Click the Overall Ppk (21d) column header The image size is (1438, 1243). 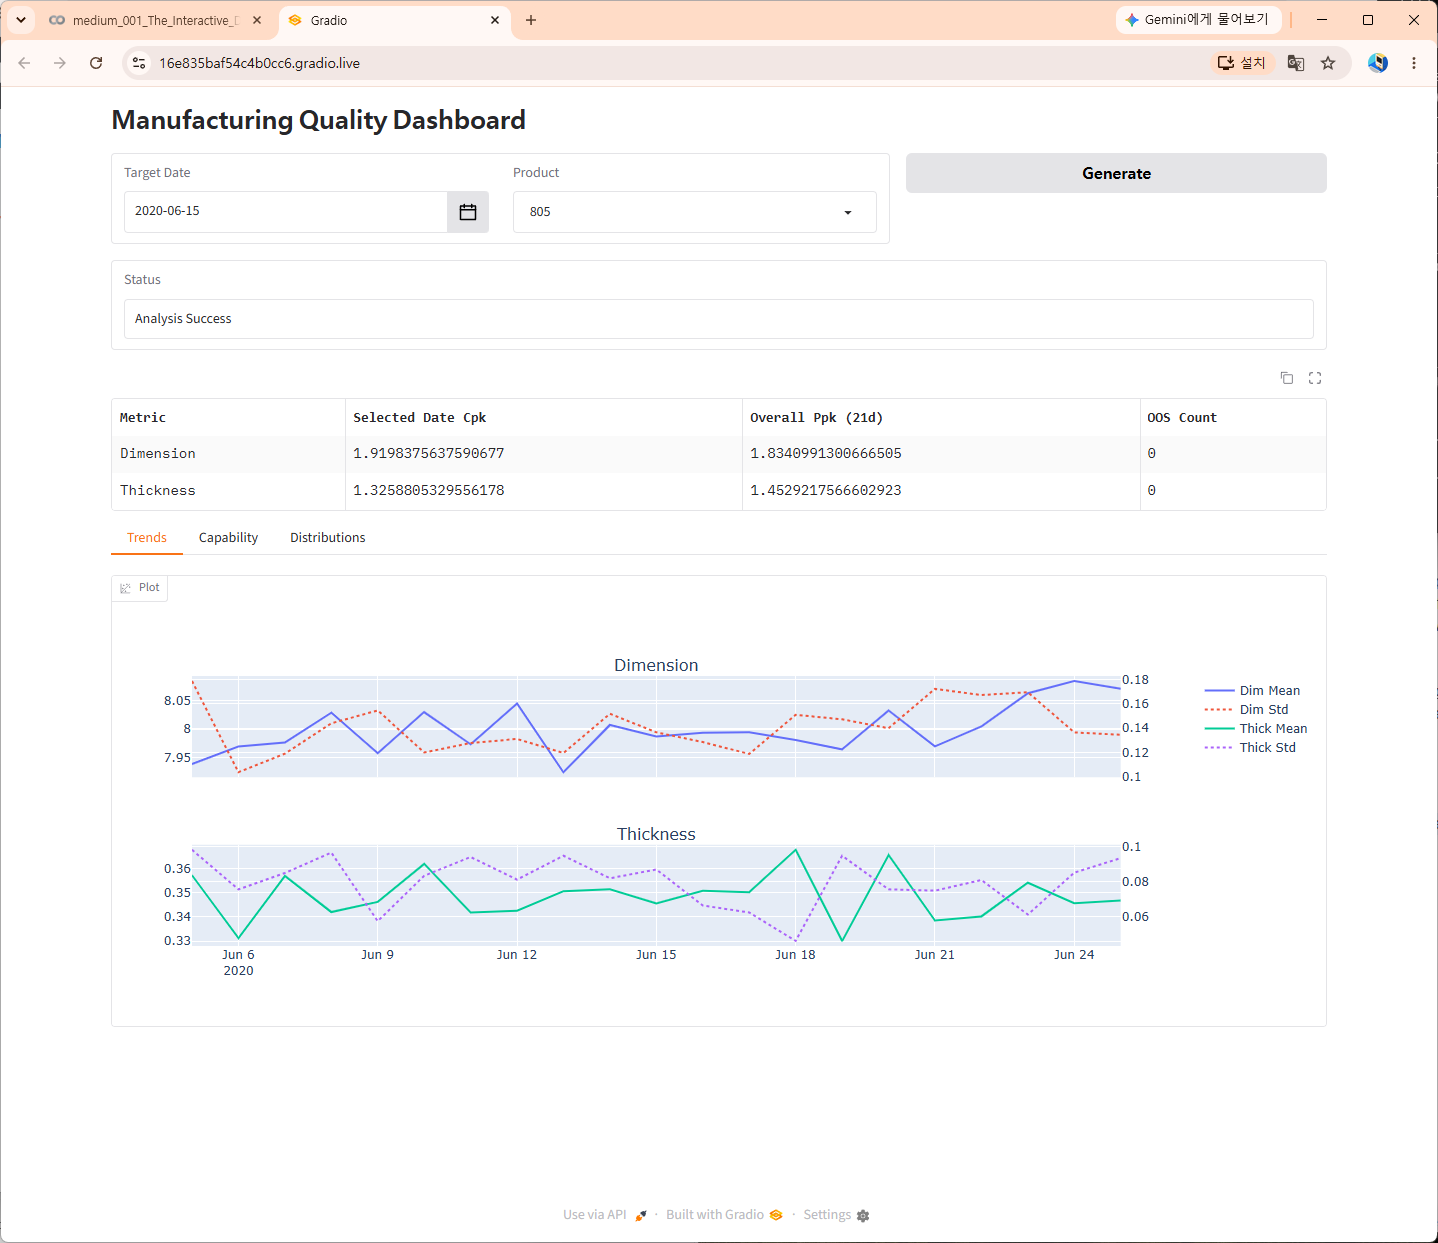pos(941,418)
